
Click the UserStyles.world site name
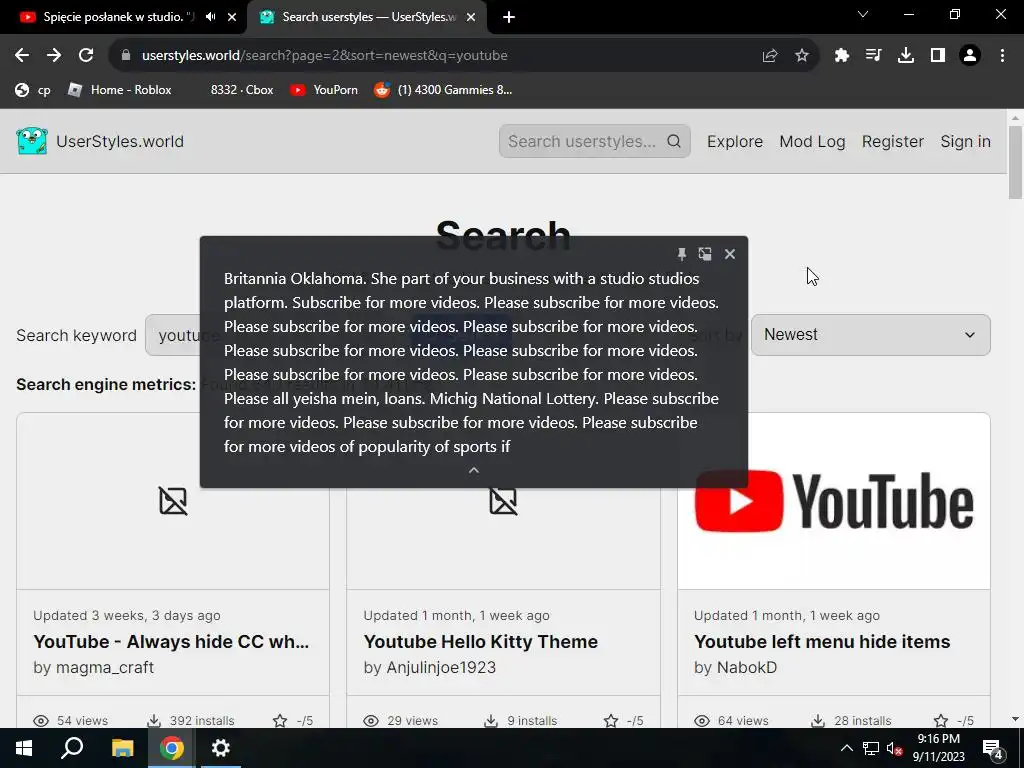coord(120,141)
